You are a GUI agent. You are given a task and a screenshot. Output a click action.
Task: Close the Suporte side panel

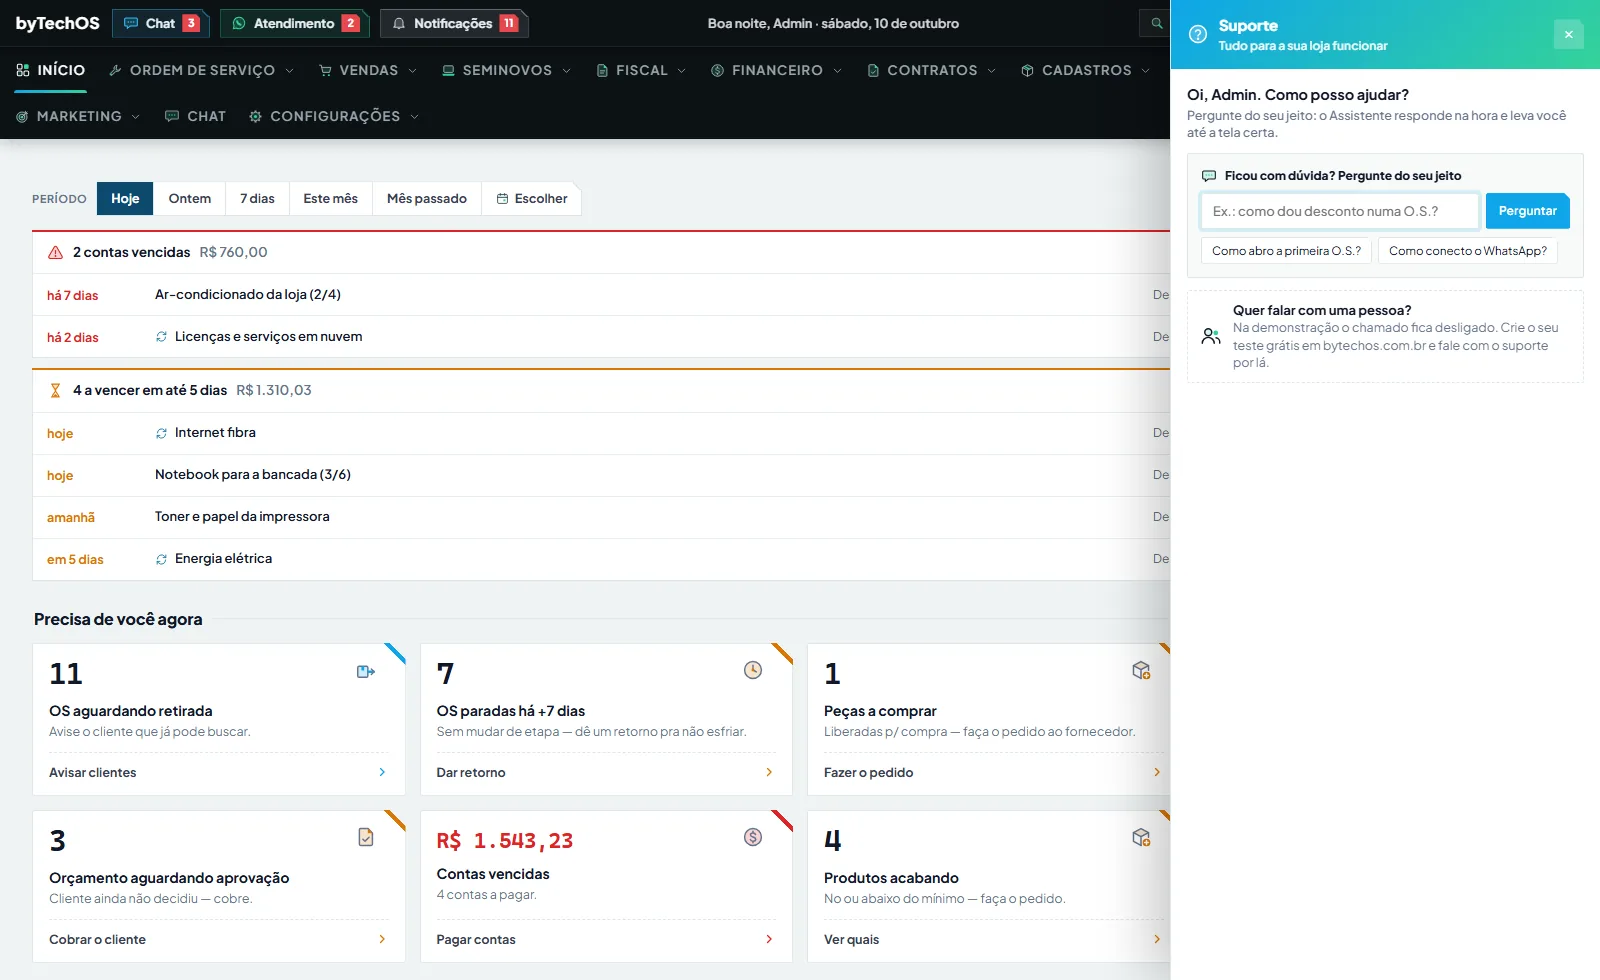(x=1568, y=34)
